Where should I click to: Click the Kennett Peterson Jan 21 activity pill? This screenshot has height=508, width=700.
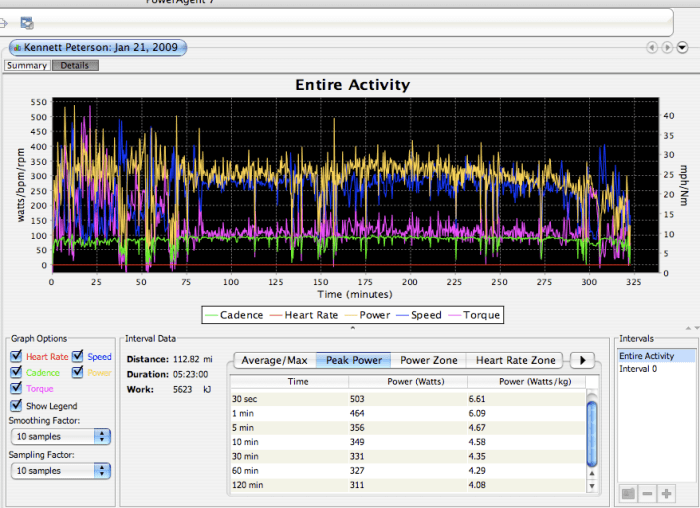[x=98, y=47]
